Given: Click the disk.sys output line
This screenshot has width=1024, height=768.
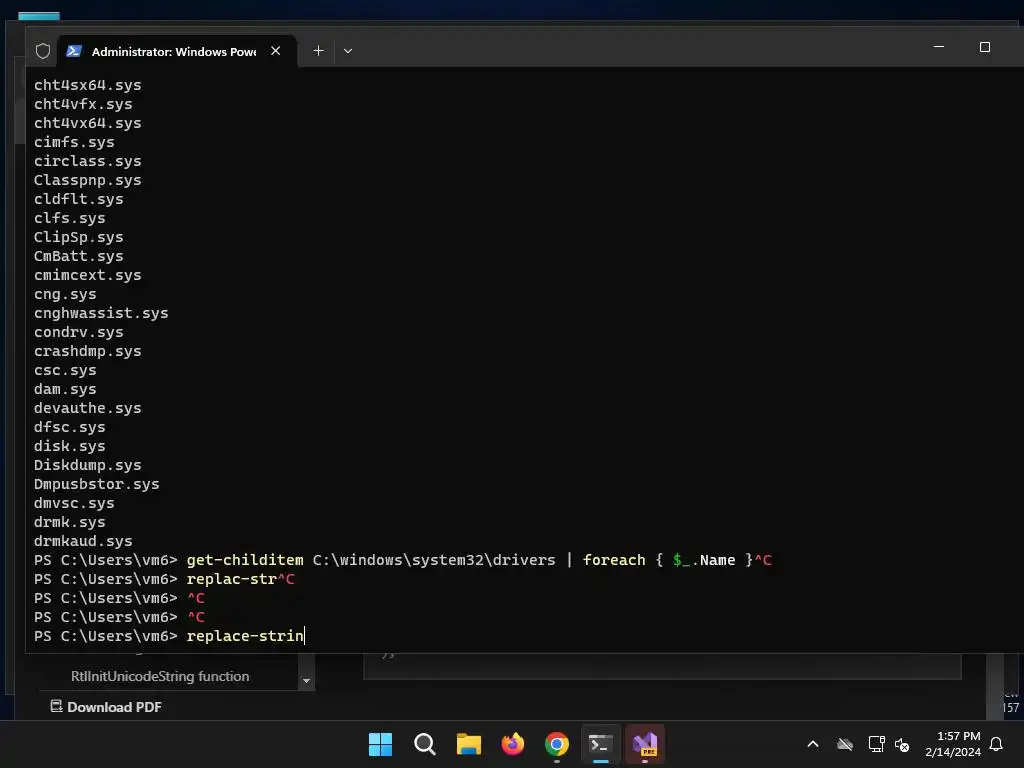Looking at the screenshot, I should [x=69, y=445].
